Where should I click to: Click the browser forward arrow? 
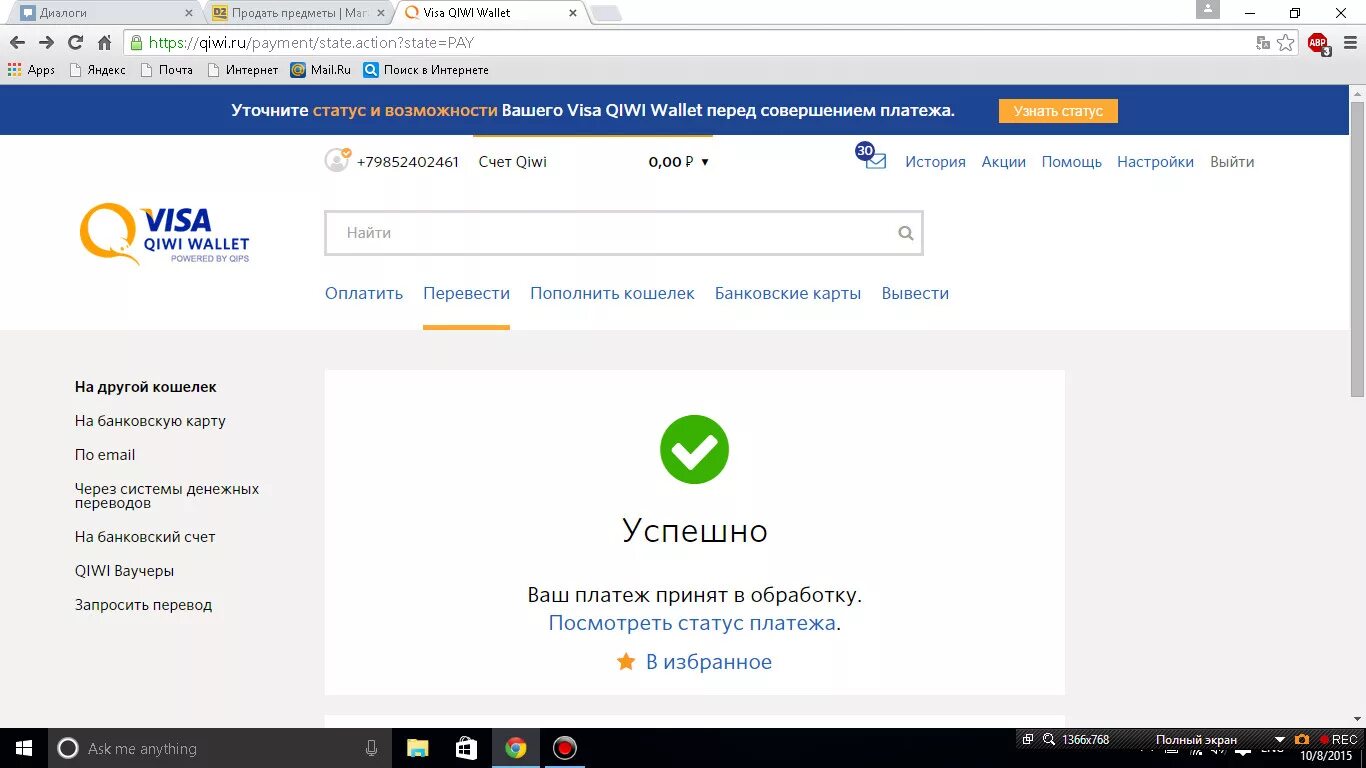coord(46,42)
